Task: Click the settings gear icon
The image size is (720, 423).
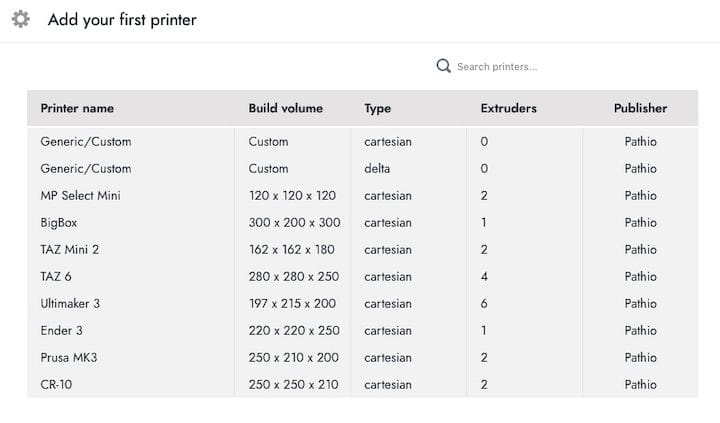Action: click(20, 19)
